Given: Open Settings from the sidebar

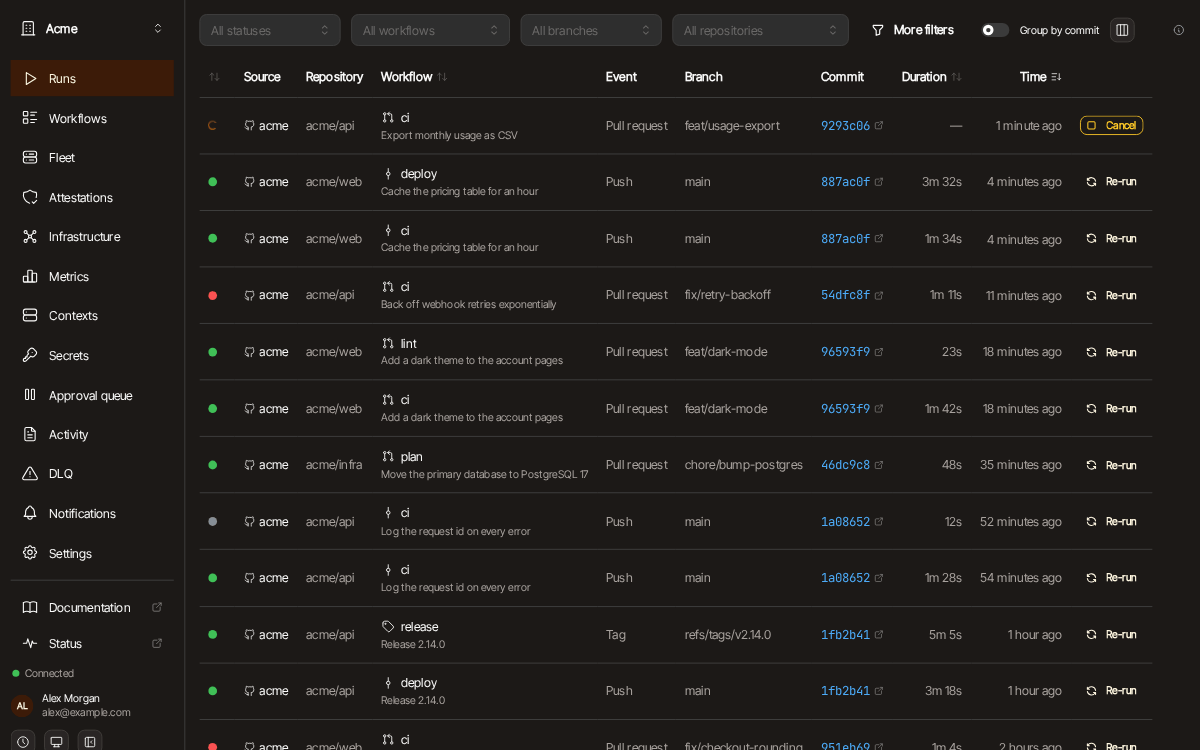Looking at the screenshot, I should (x=92, y=553).
